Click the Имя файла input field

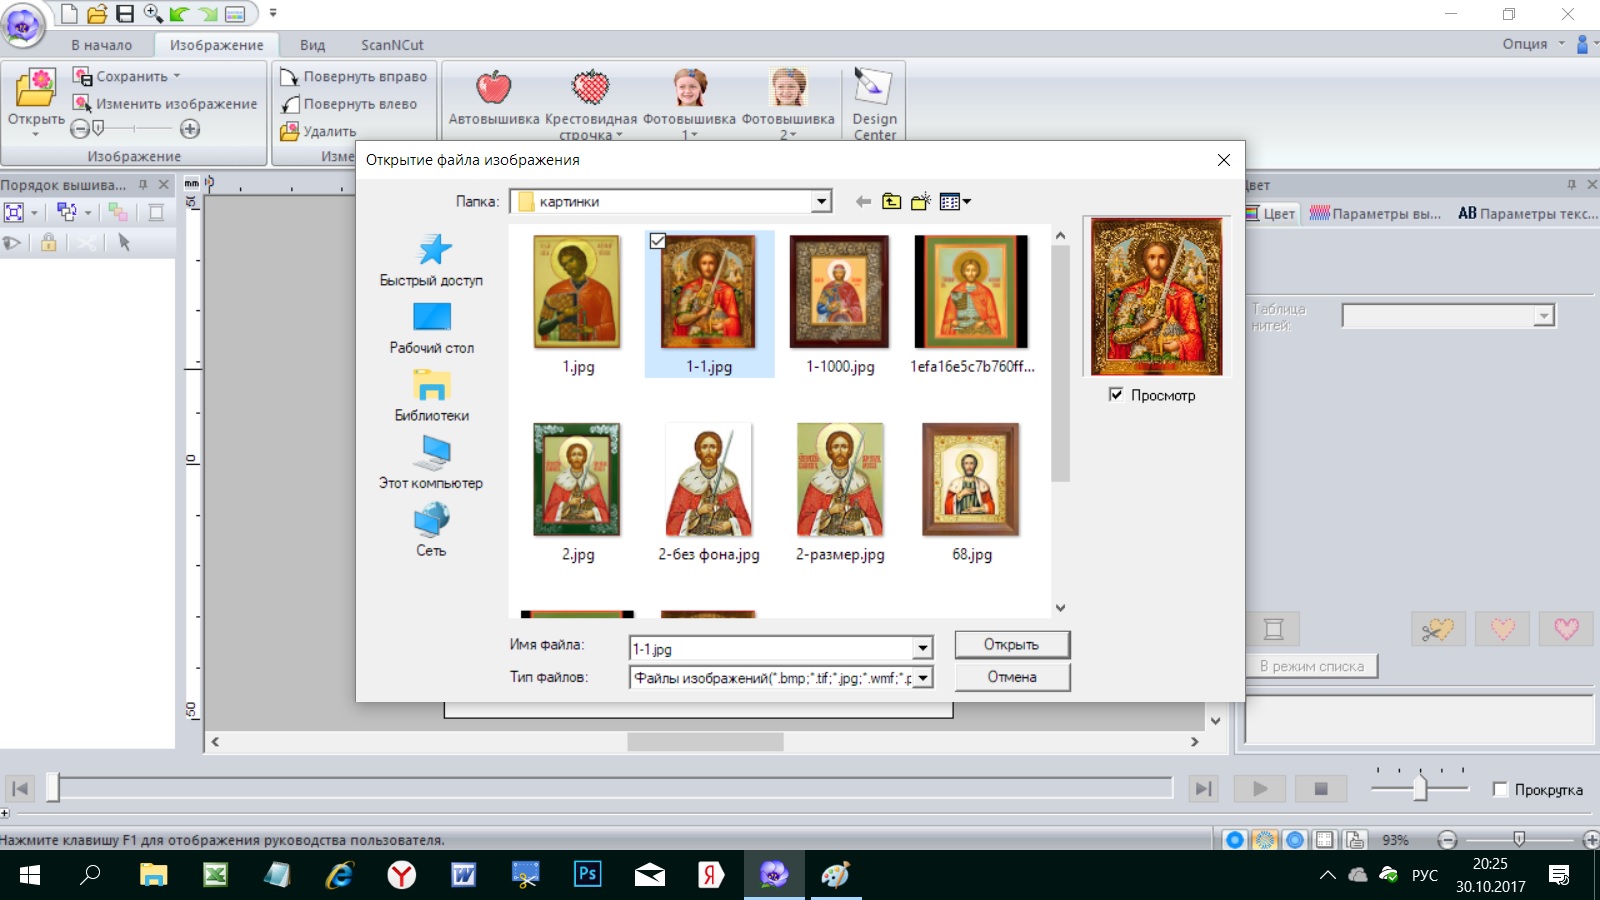(771, 649)
